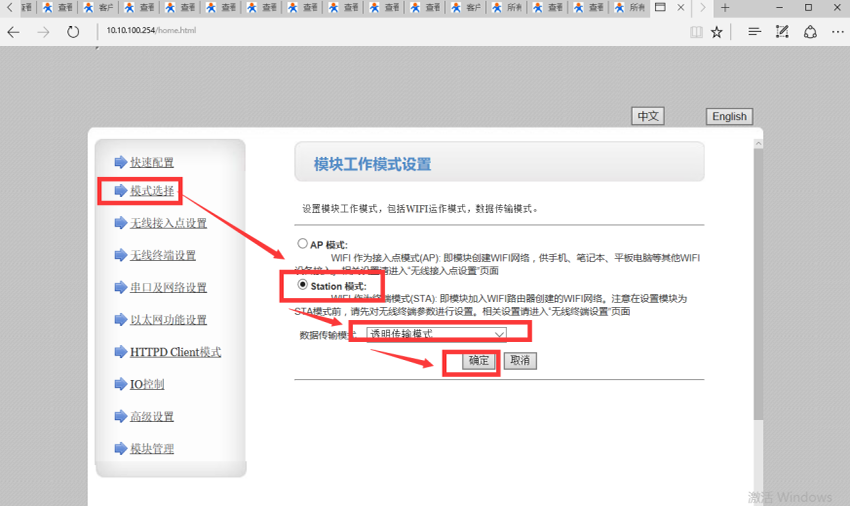The image size is (850, 506).
Task: Expand the 数据传输模式 dropdown
Action: click(436, 334)
